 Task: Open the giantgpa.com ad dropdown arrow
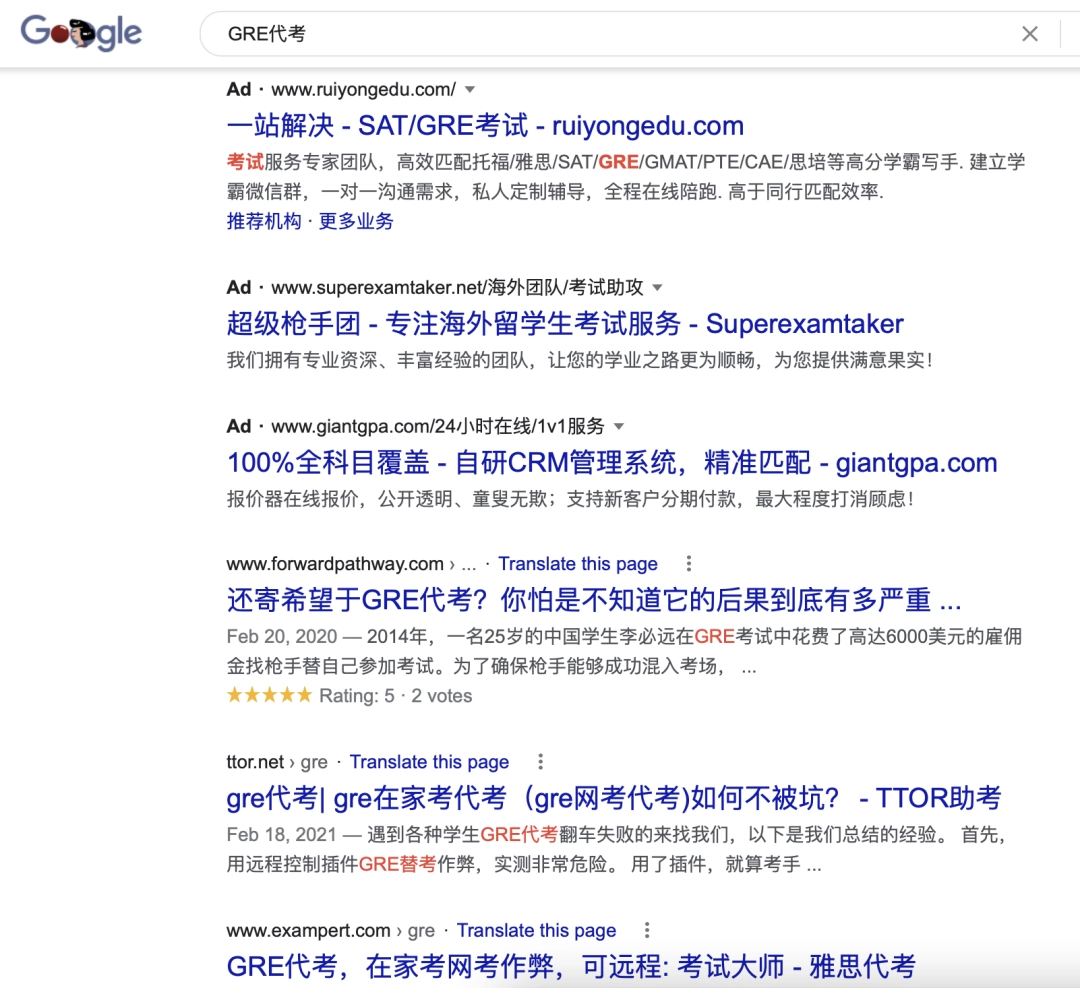[619, 426]
